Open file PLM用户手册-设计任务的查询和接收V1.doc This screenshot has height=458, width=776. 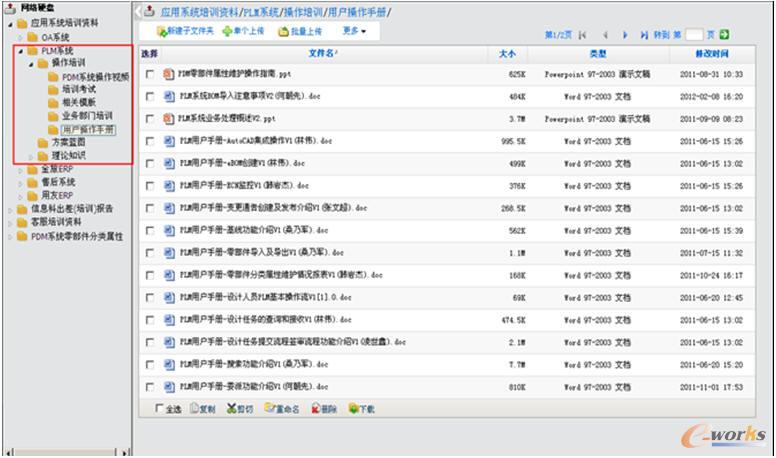[265, 320]
